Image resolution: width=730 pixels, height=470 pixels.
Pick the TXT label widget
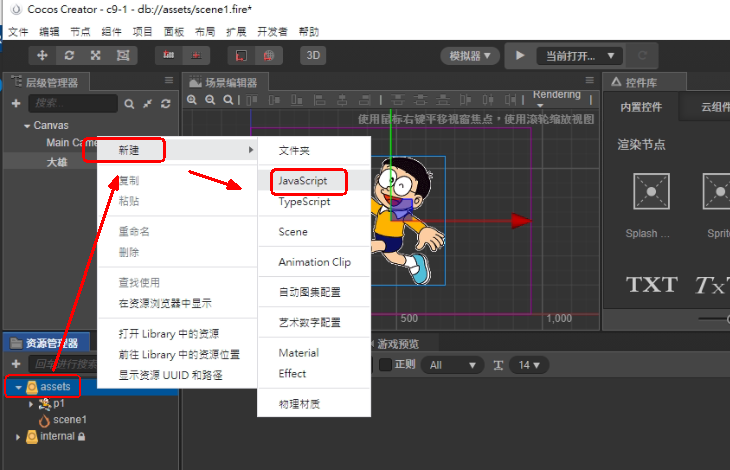651,284
